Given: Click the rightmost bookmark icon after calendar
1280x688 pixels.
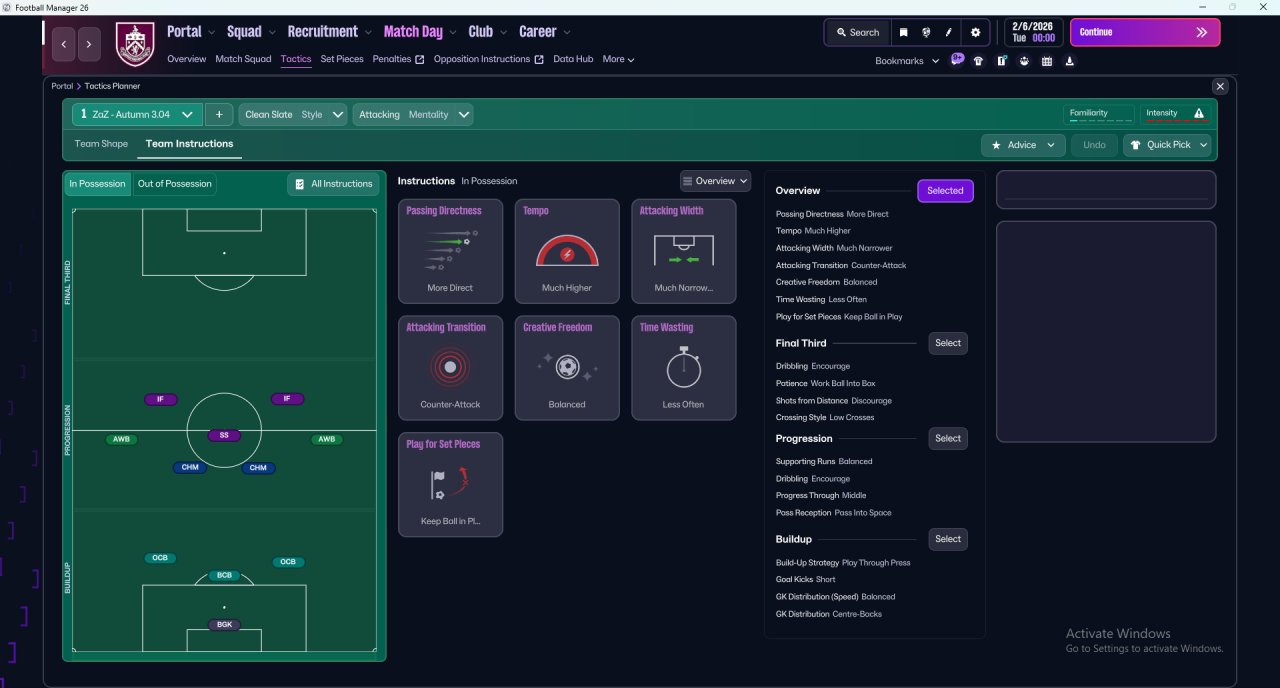Looking at the screenshot, I should pos(1070,61).
